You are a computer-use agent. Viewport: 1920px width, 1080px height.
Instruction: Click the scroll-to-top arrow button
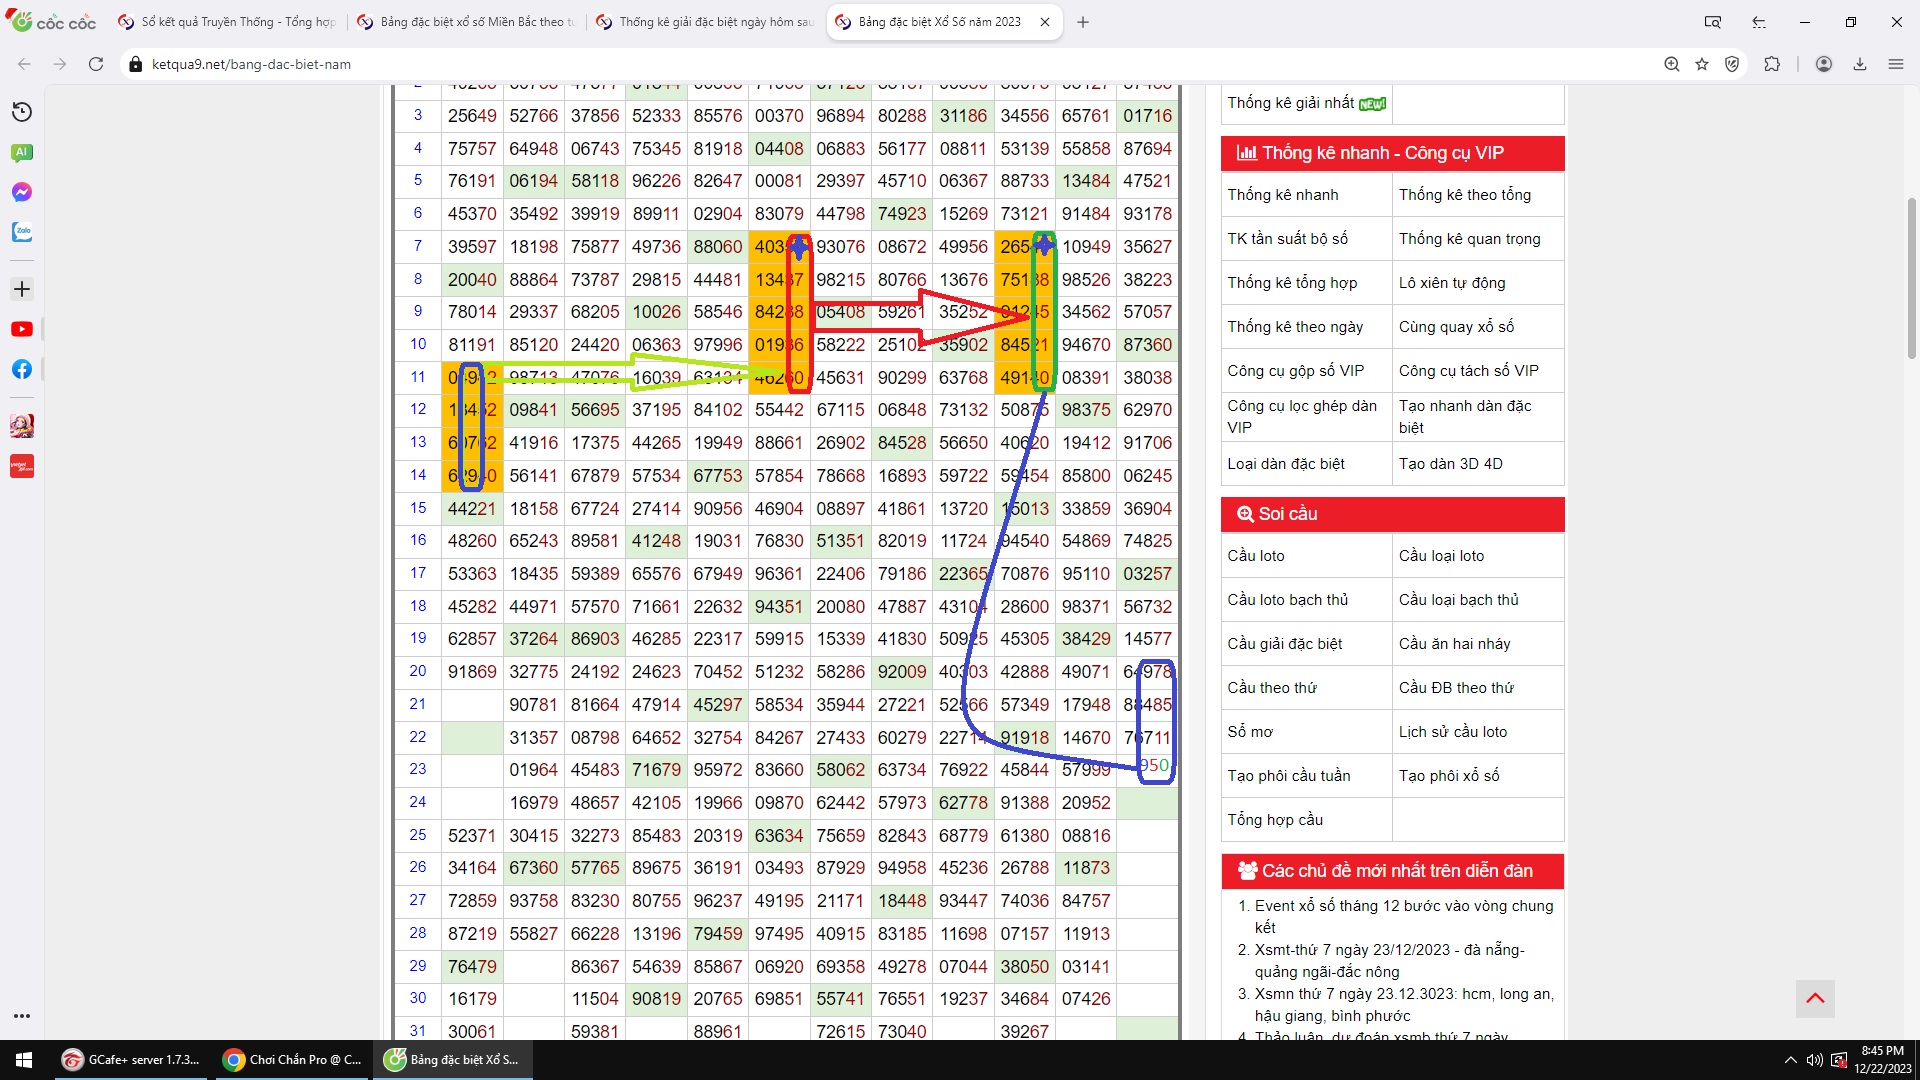tap(1815, 998)
